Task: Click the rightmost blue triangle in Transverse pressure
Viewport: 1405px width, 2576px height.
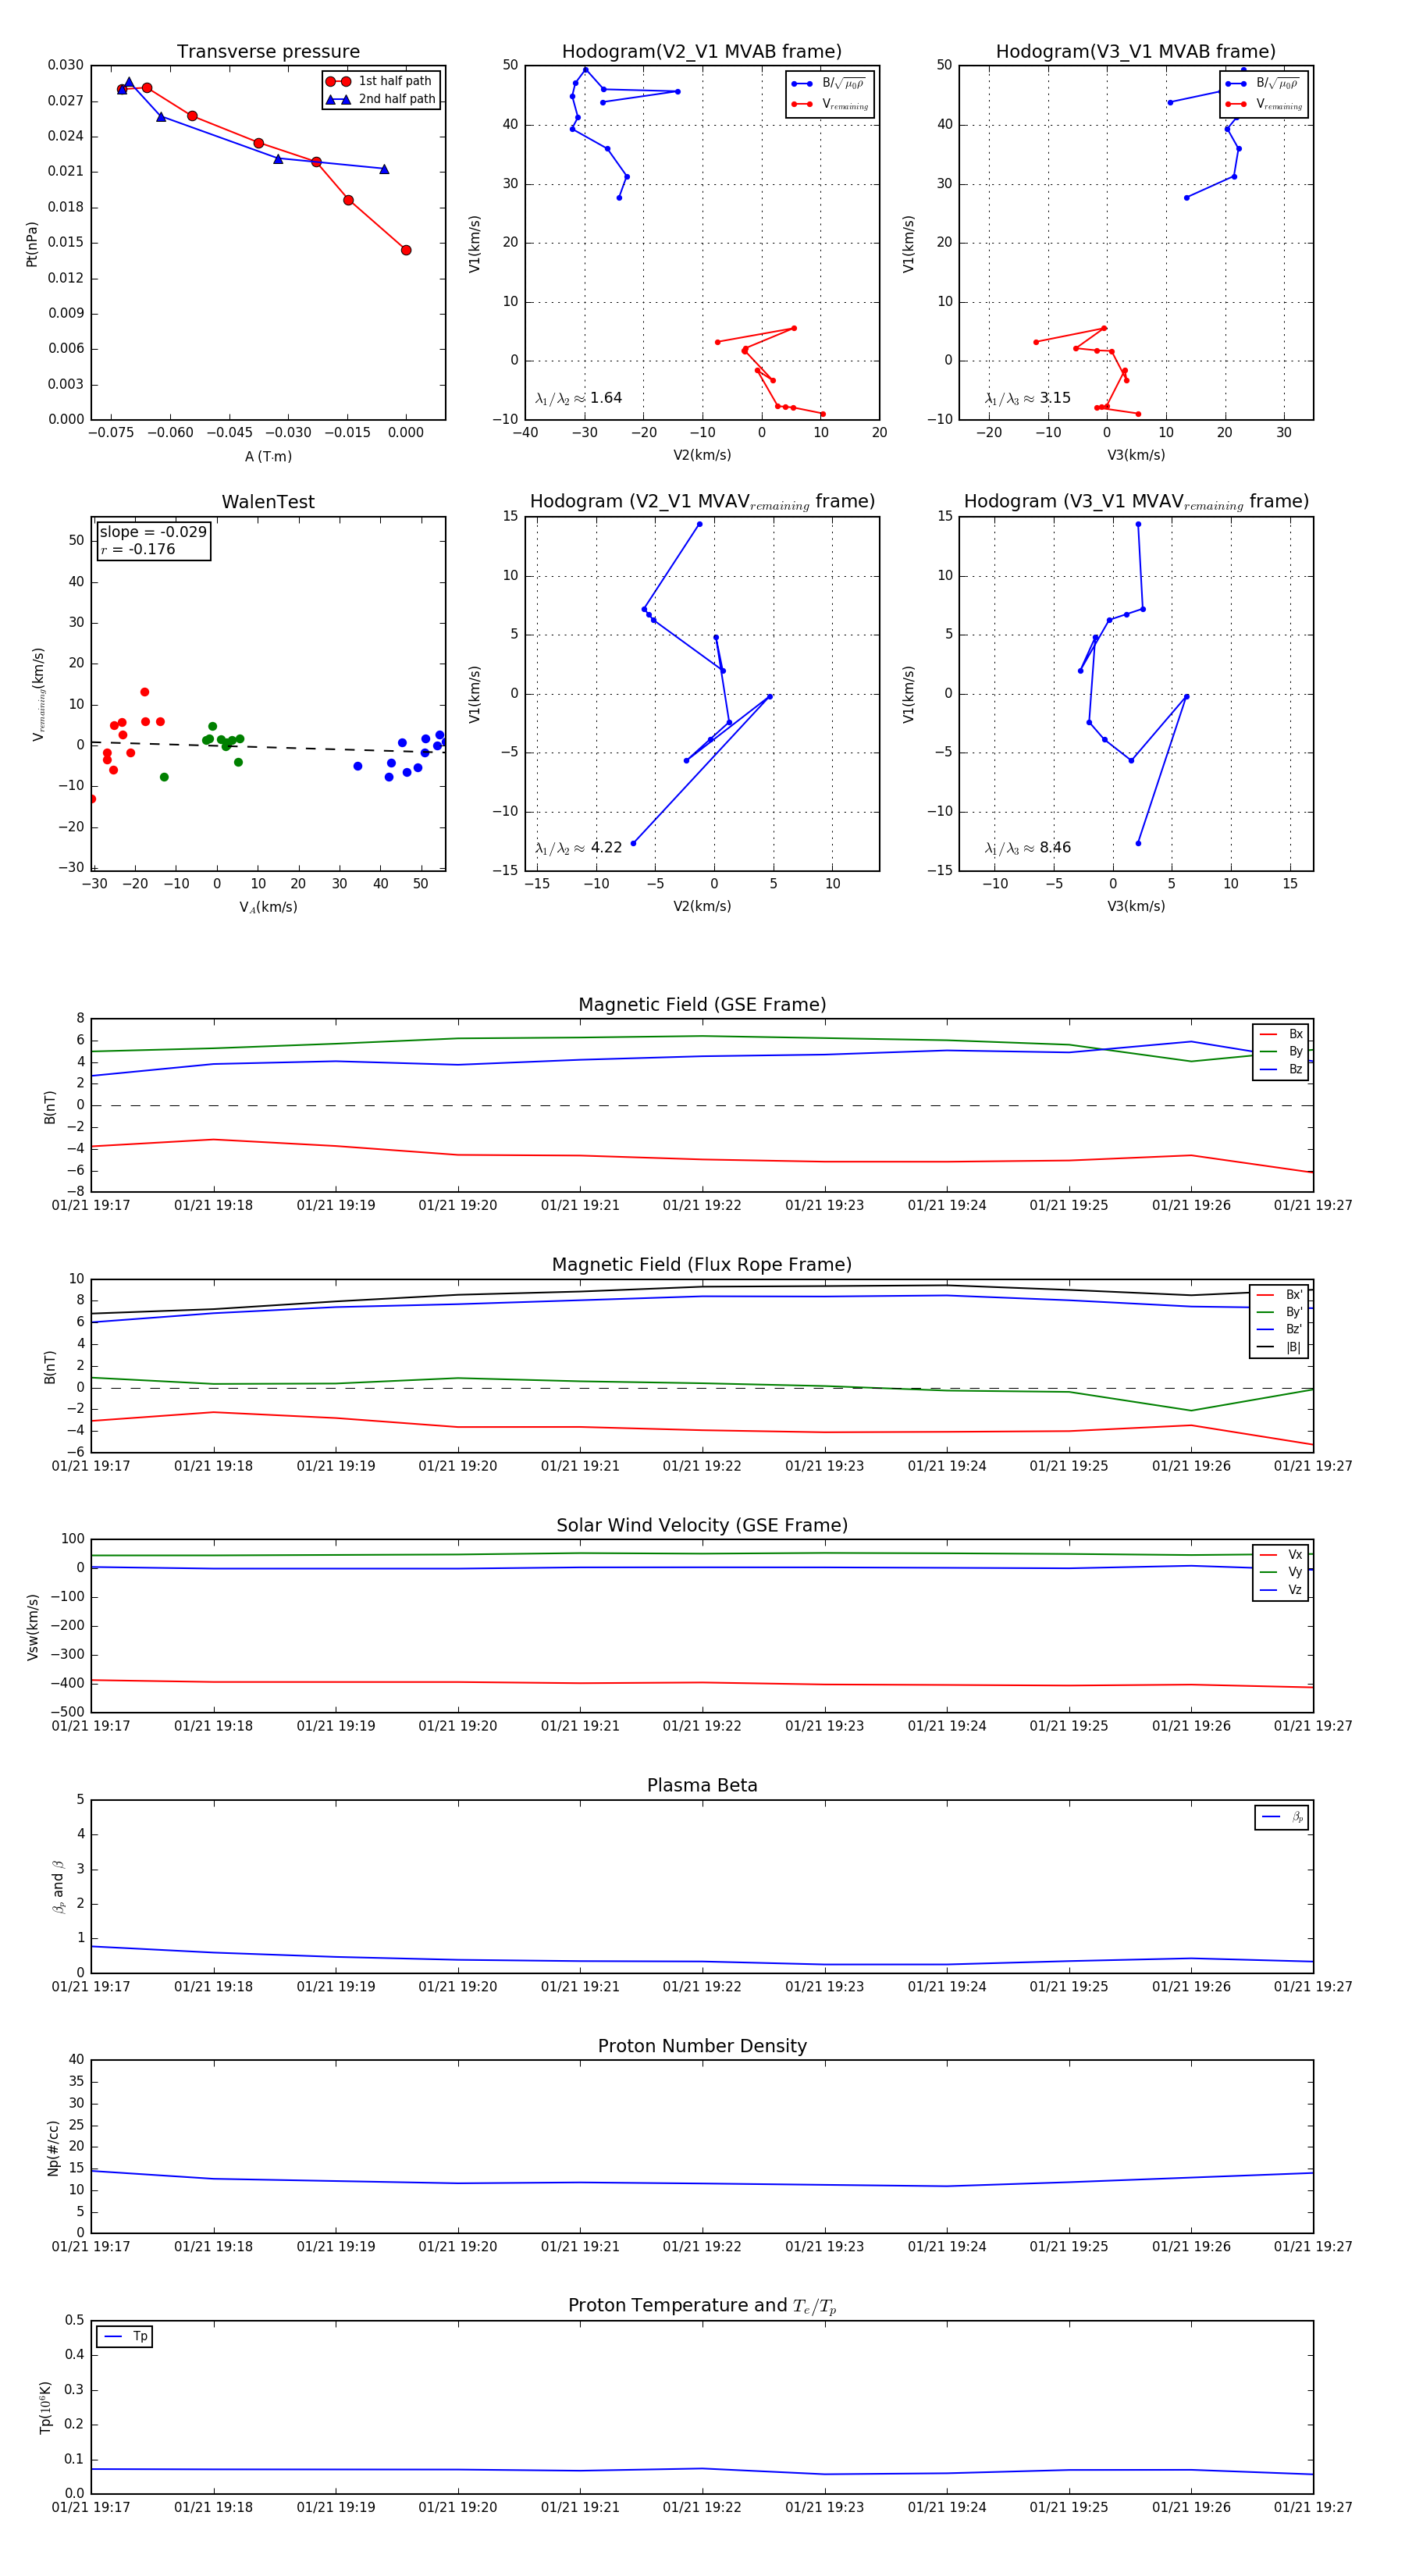Action: (x=384, y=169)
